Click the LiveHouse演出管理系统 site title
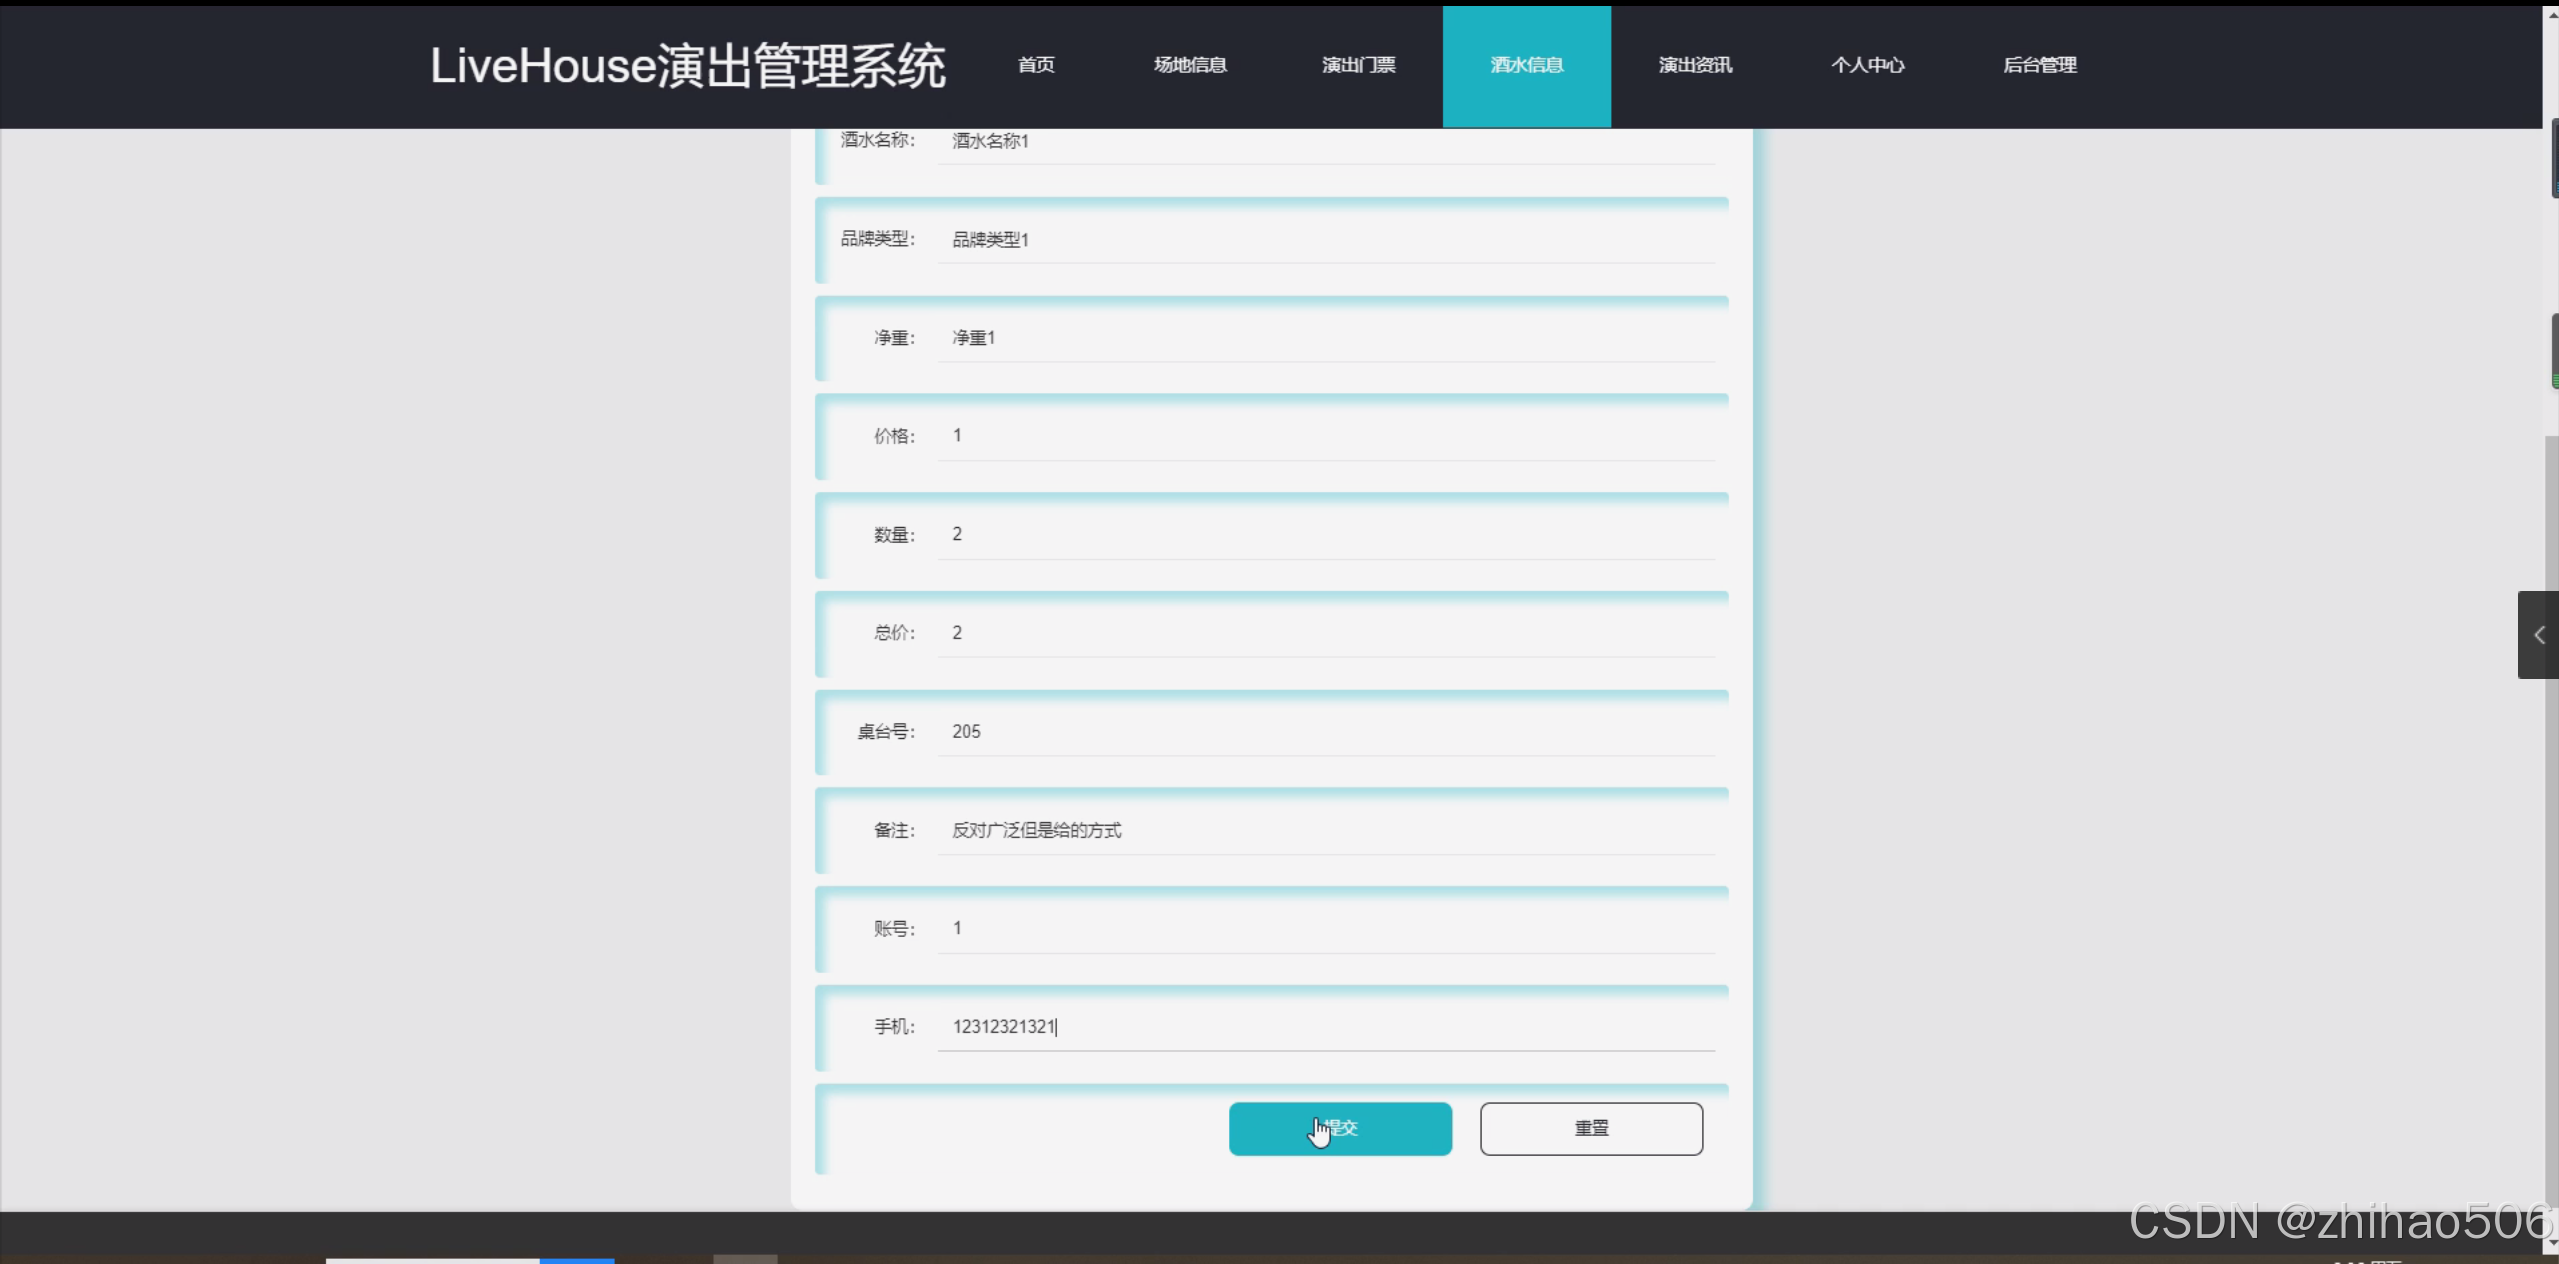Image resolution: width=2559 pixels, height=1264 pixels. coord(688,65)
